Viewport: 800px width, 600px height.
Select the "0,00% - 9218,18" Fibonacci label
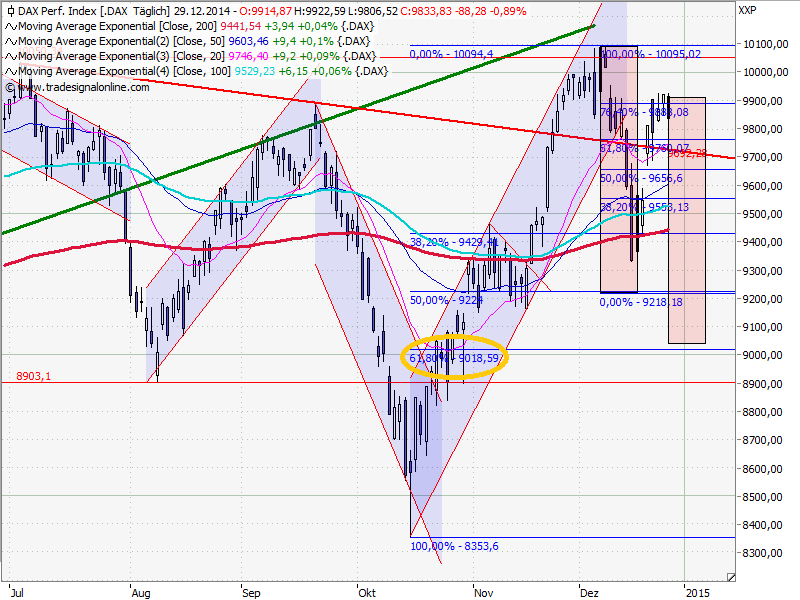639,300
